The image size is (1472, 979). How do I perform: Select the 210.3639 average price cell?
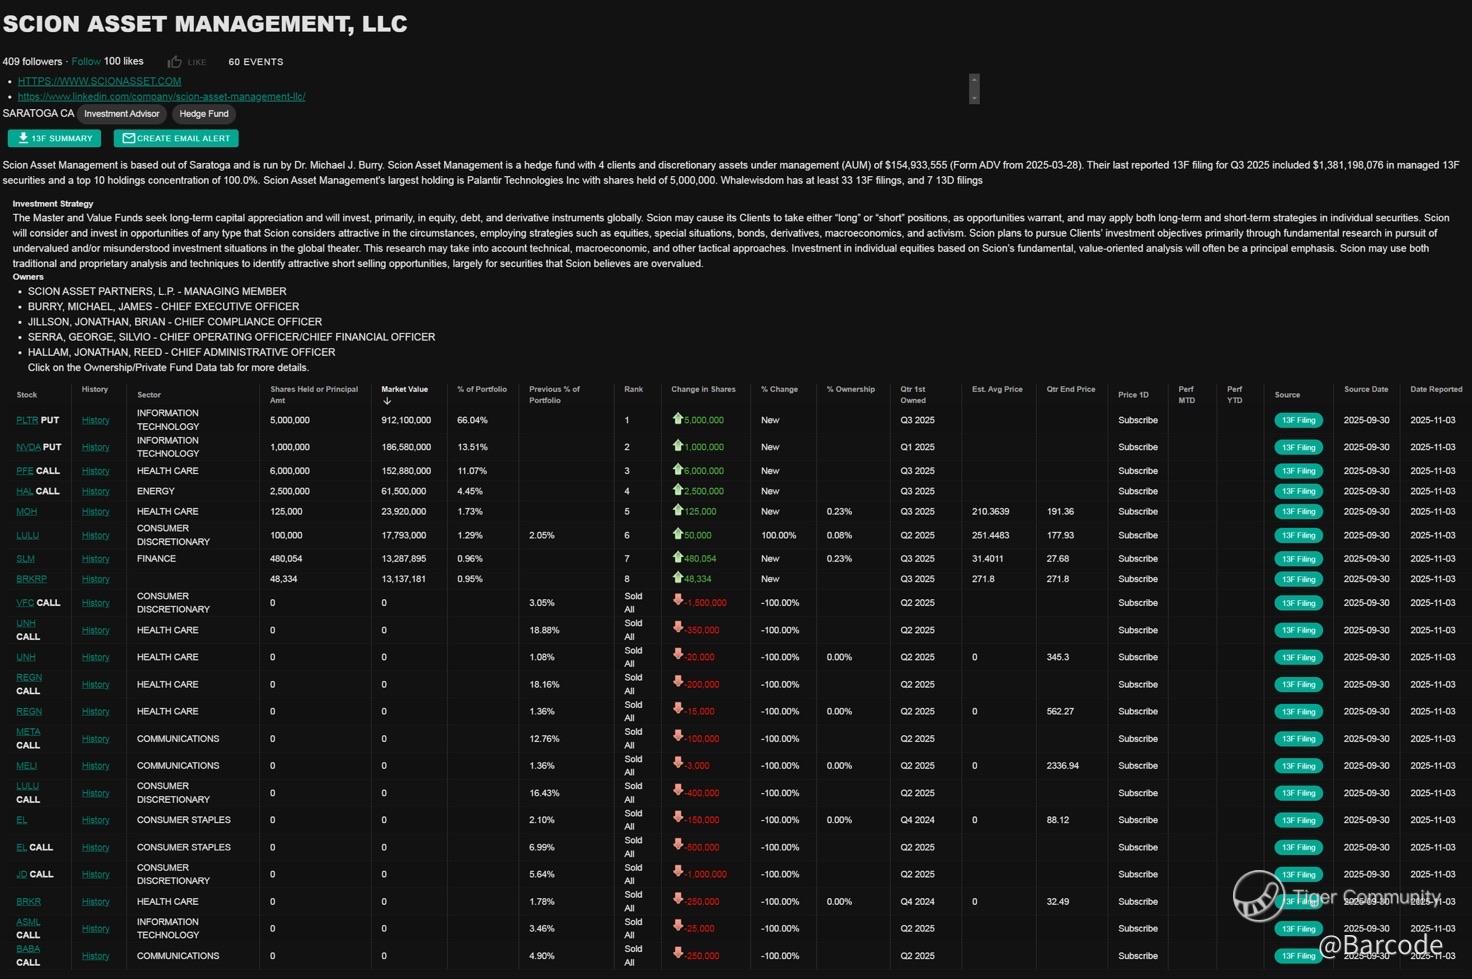point(990,511)
